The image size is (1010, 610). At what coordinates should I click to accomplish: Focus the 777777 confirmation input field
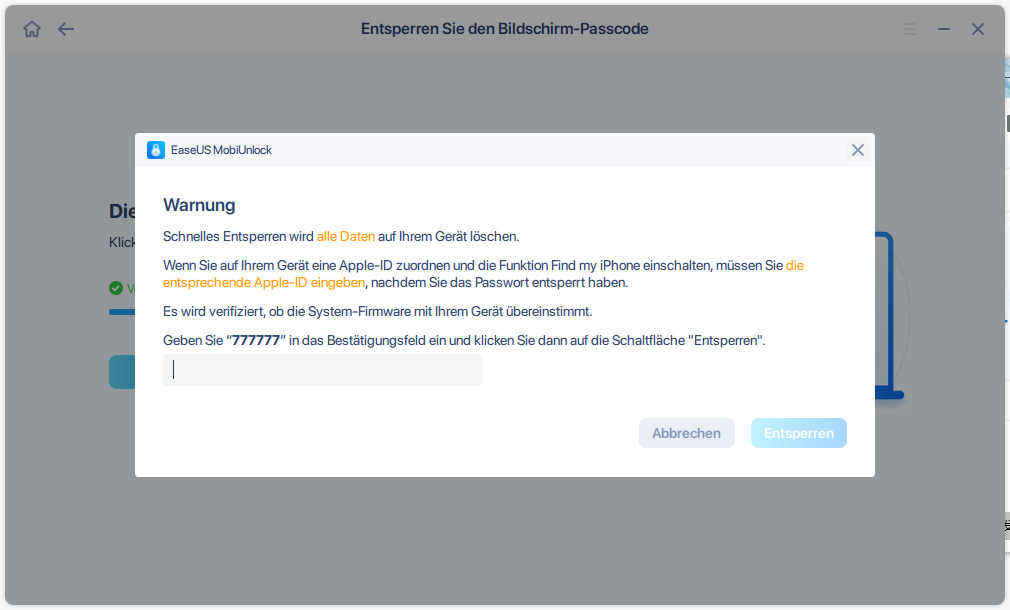[x=323, y=370]
